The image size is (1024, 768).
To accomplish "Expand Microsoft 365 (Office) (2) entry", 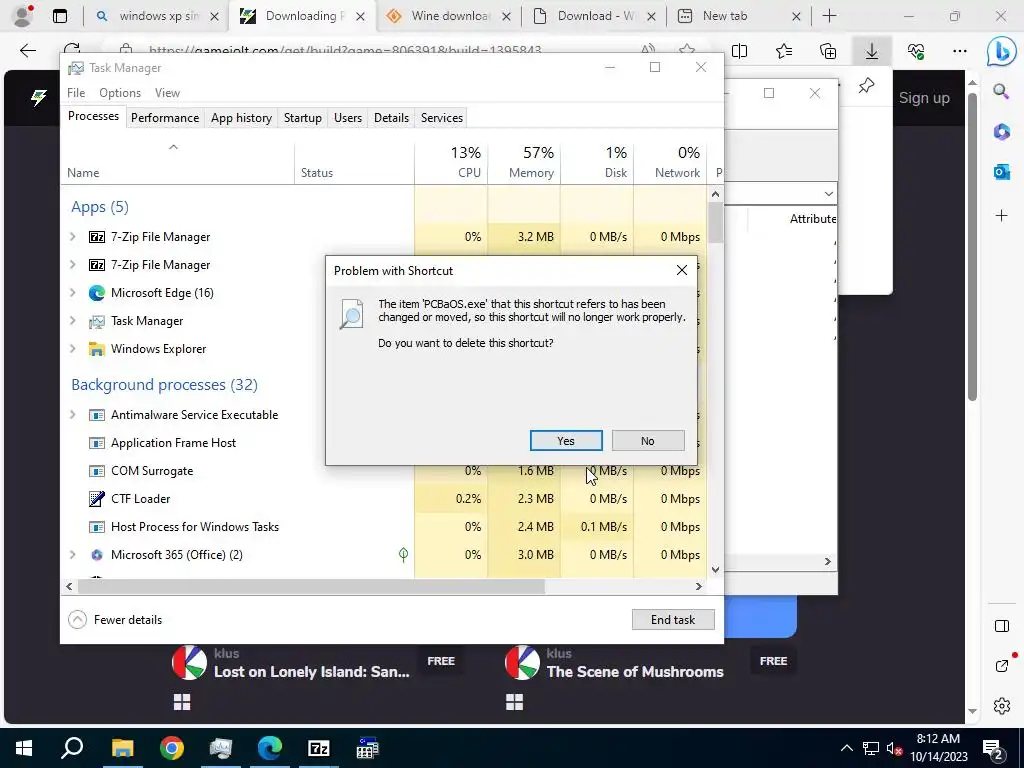I will click(72, 554).
